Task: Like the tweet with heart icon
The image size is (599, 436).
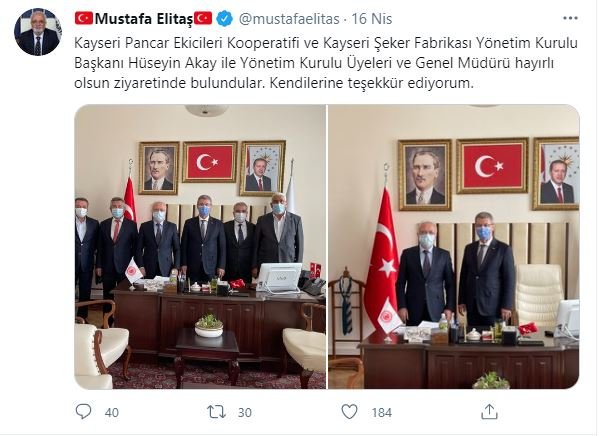Action: pos(349,412)
